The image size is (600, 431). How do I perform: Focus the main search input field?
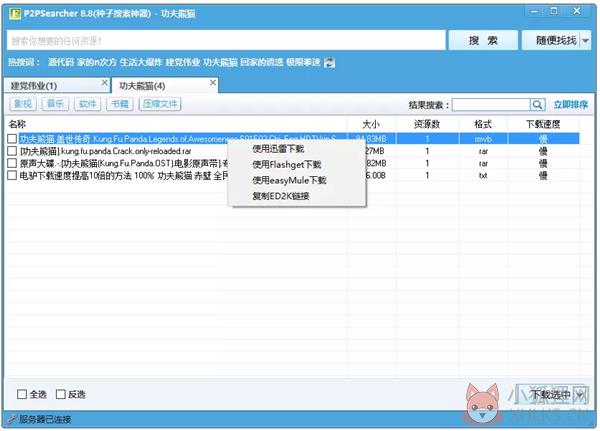(226, 40)
